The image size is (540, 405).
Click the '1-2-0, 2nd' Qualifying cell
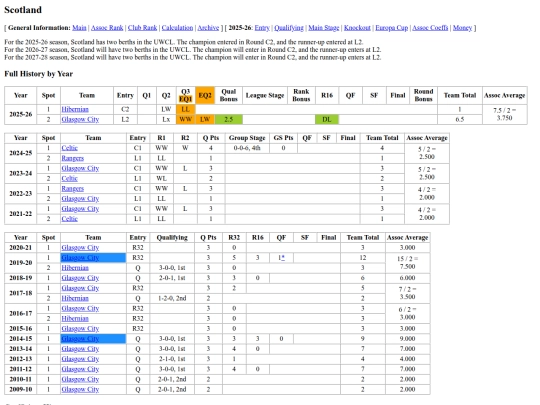tap(172, 298)
